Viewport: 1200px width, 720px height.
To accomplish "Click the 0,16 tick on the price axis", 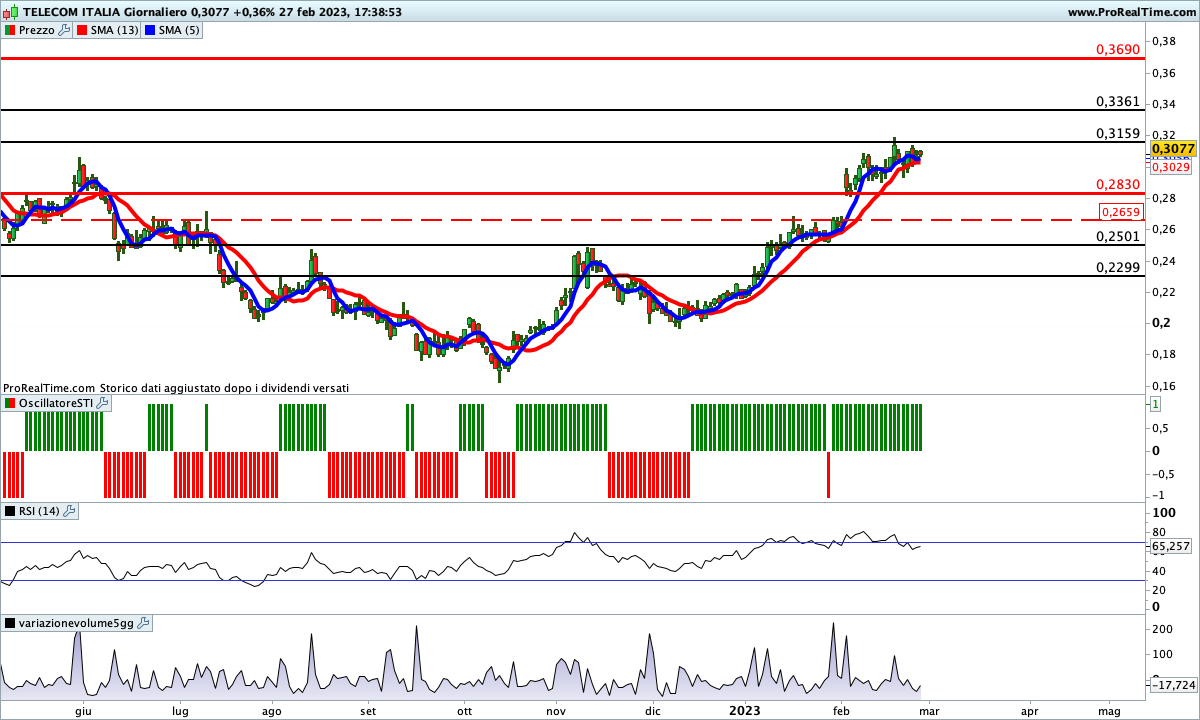I will 1163,385.
